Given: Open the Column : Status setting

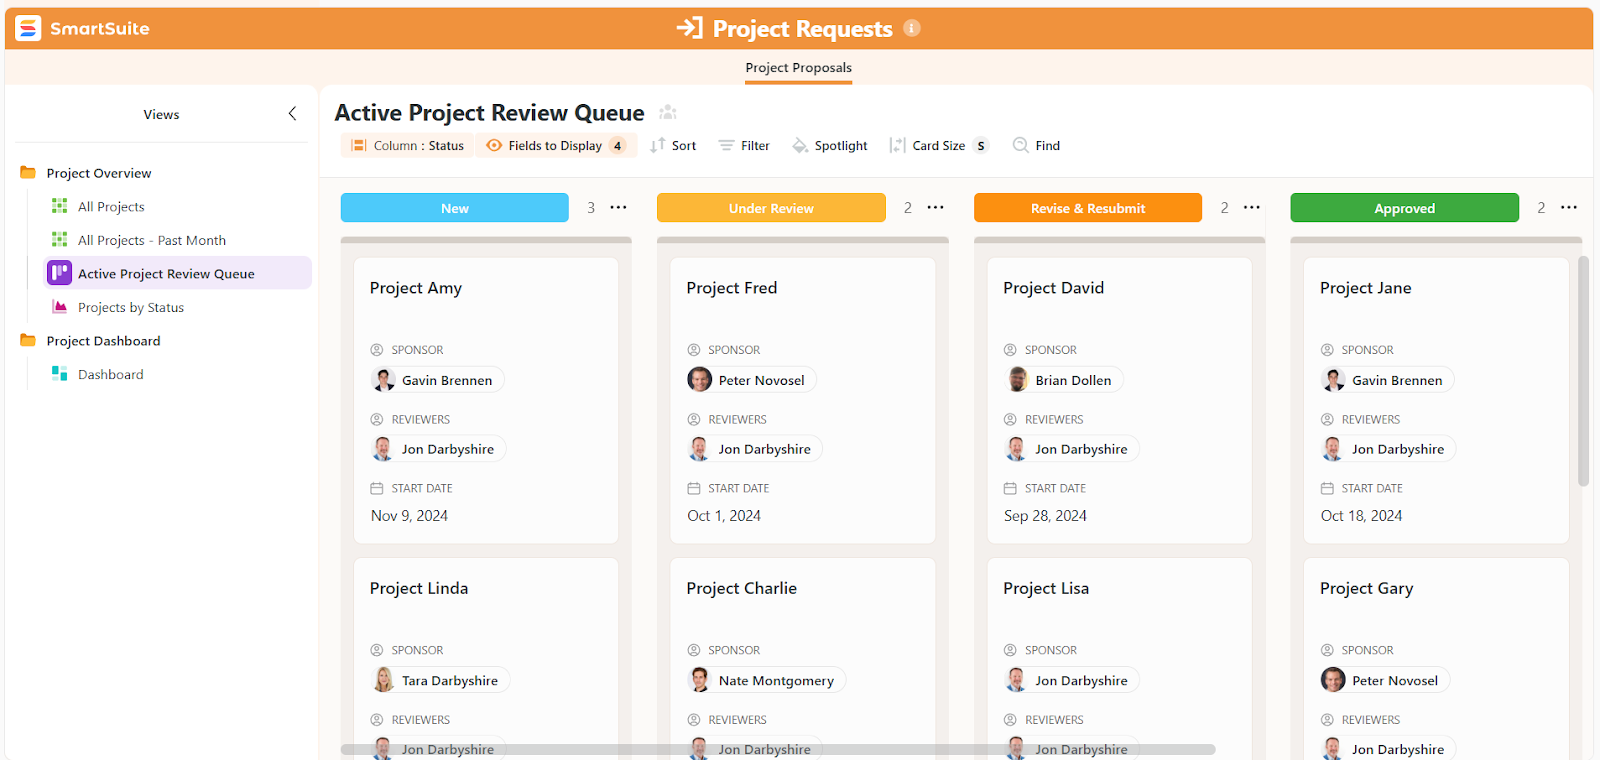Looking at the screenshot, I should coord(408,146).
